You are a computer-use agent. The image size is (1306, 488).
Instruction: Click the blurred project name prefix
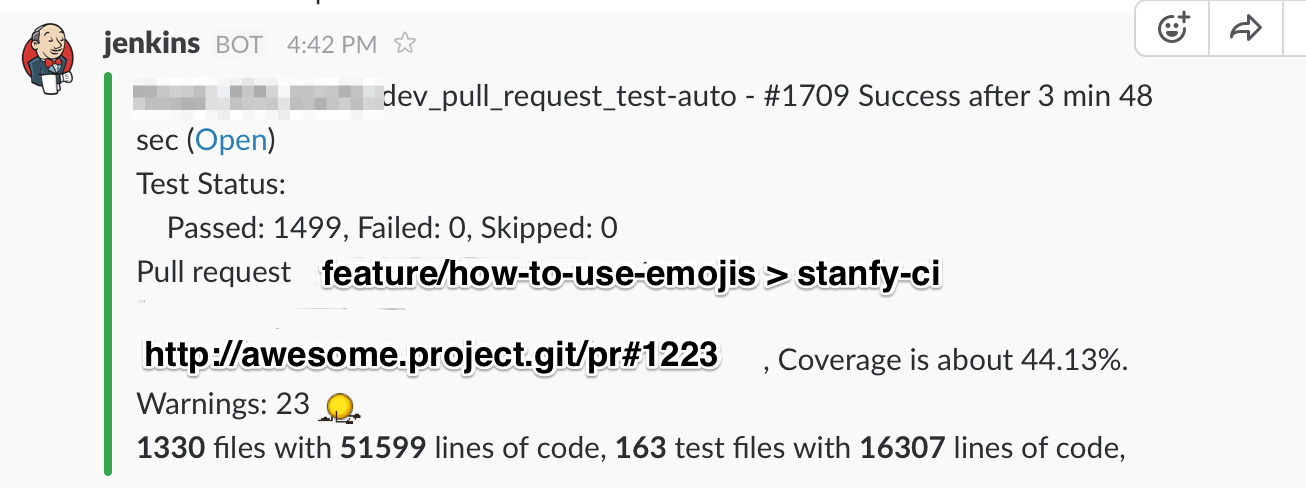coord(258,97)
